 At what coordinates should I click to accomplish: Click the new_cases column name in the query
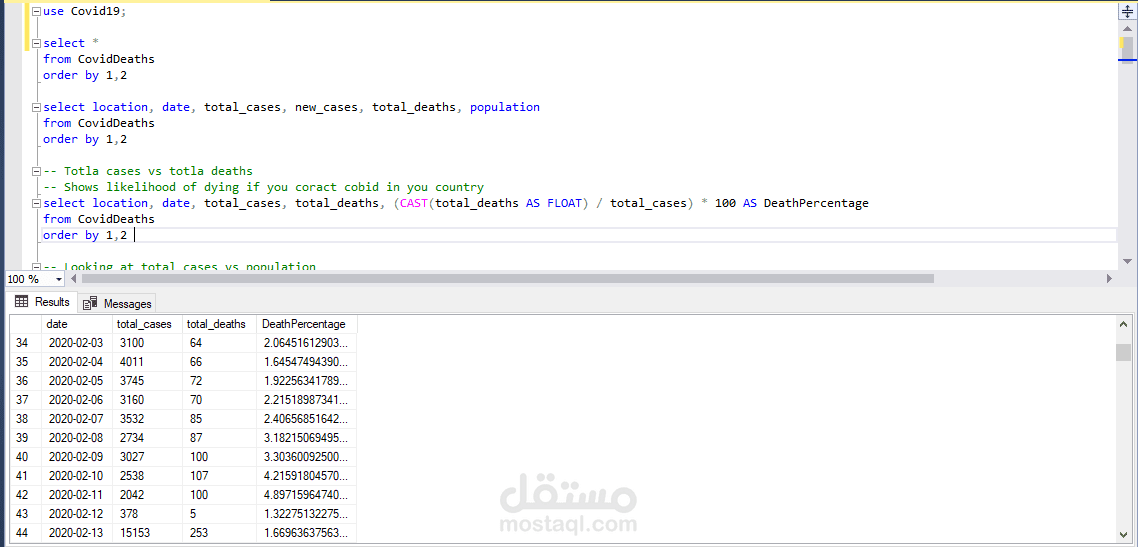[x=326, y=107]
